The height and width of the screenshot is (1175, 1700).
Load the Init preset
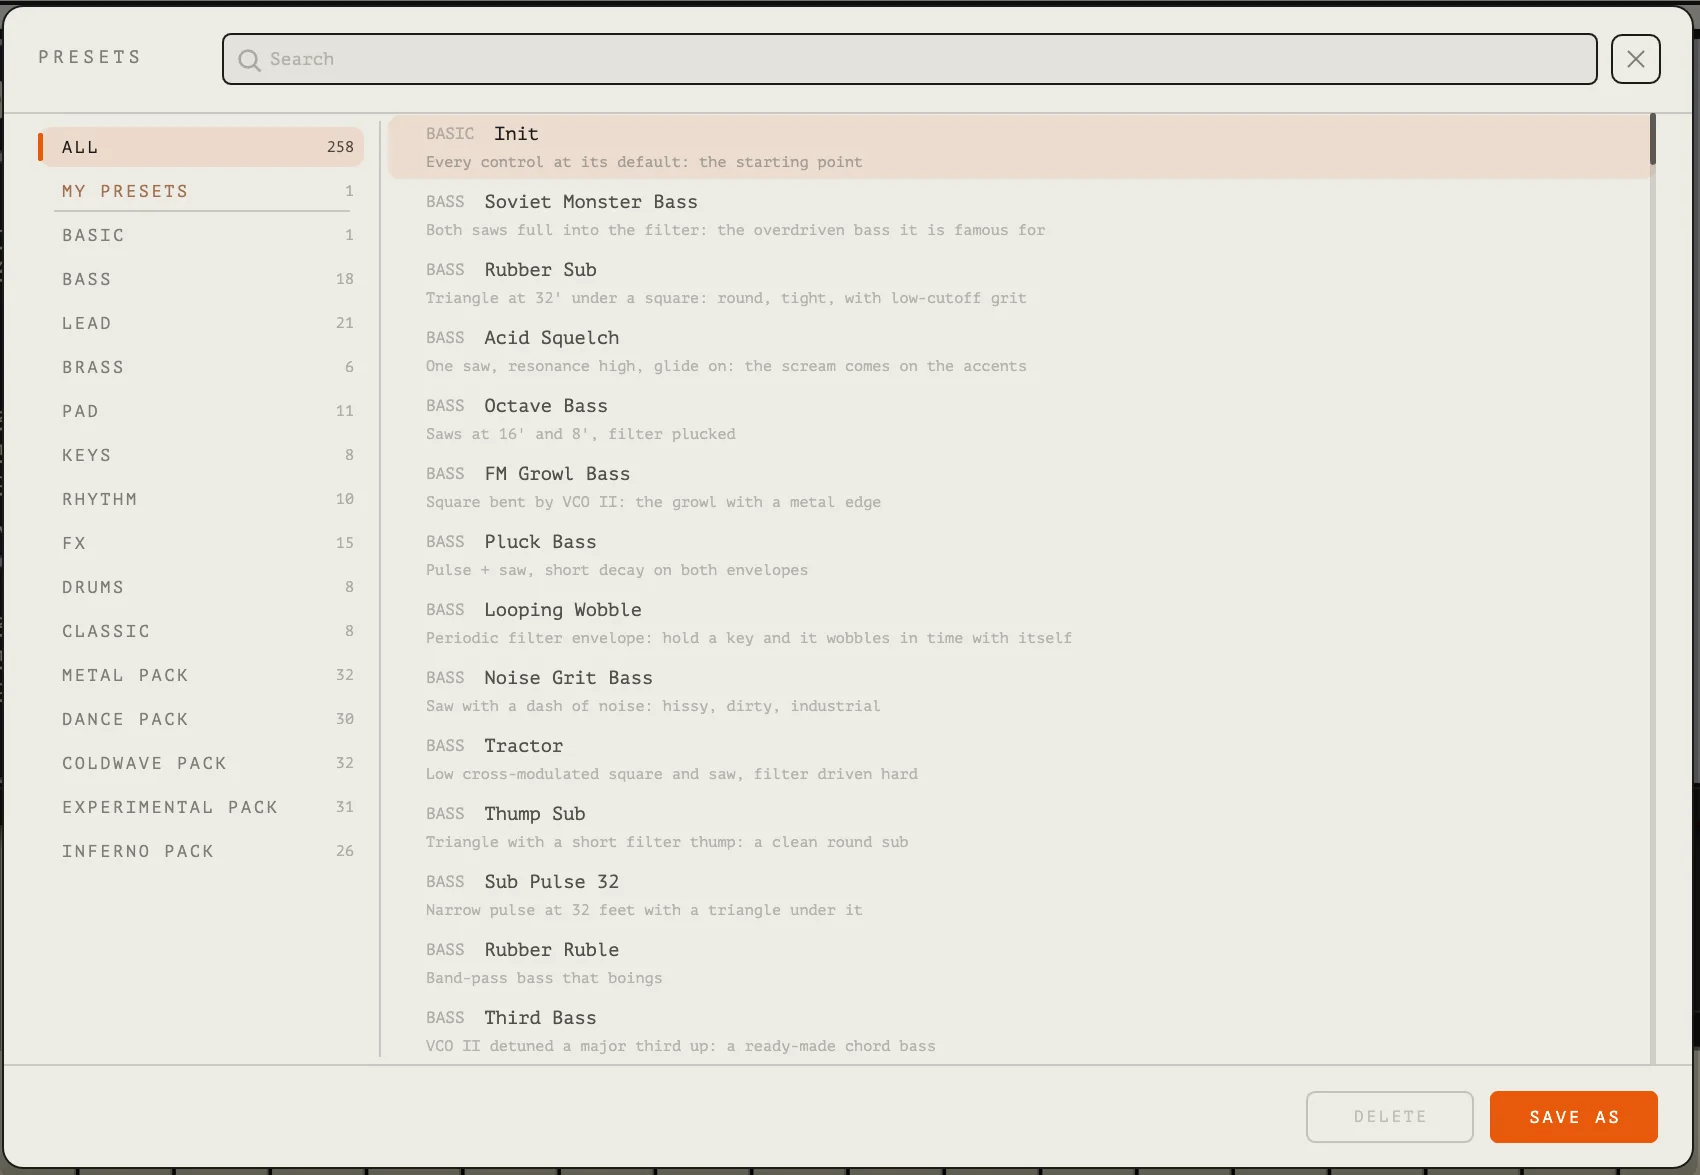click(x=1018, y=147)
